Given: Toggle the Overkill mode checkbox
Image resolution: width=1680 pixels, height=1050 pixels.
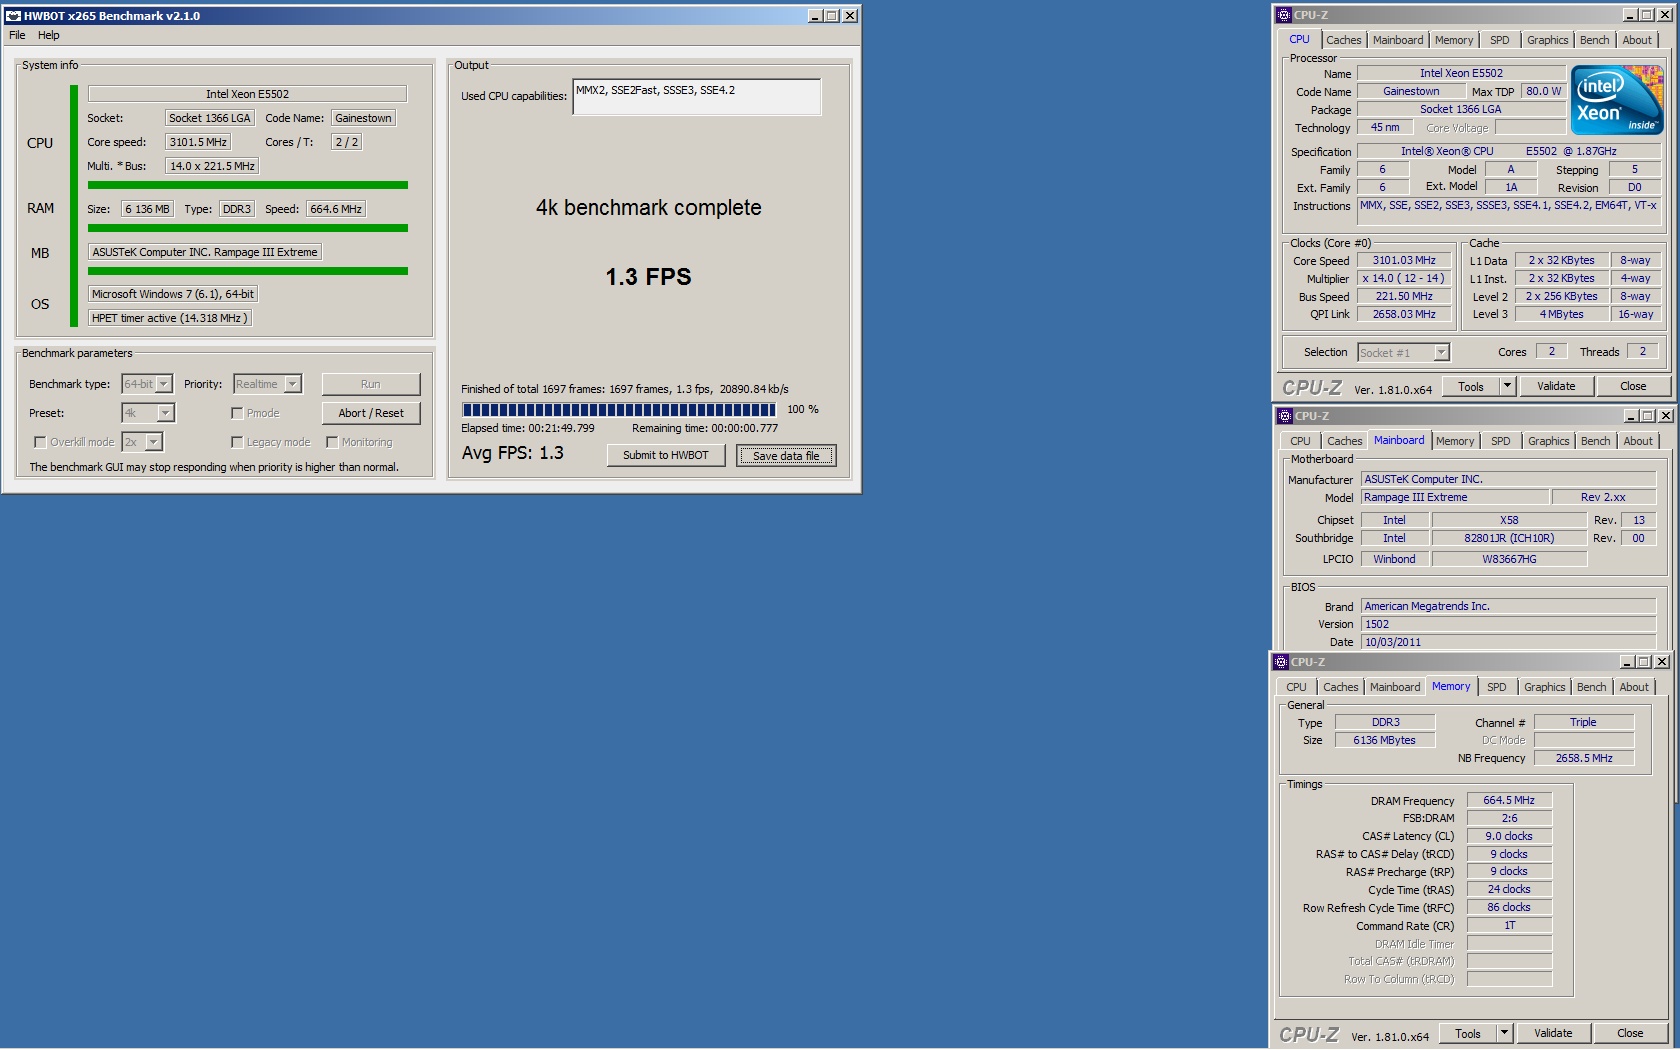Looking at the screenshot, I should point(40,442).
